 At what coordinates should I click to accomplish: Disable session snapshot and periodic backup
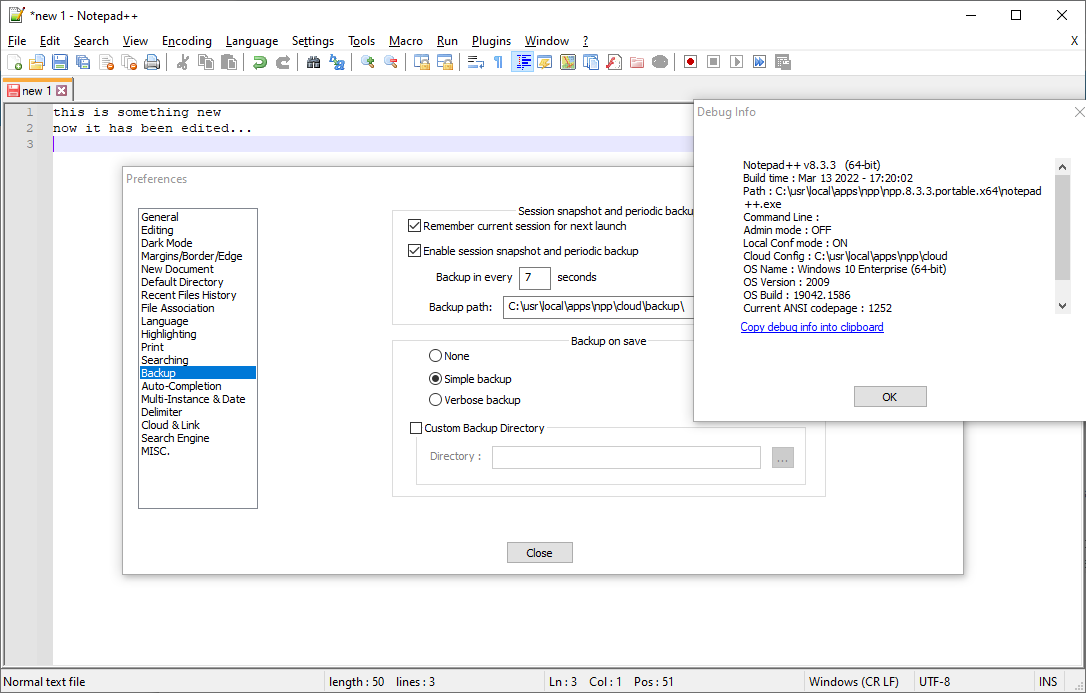415,251
